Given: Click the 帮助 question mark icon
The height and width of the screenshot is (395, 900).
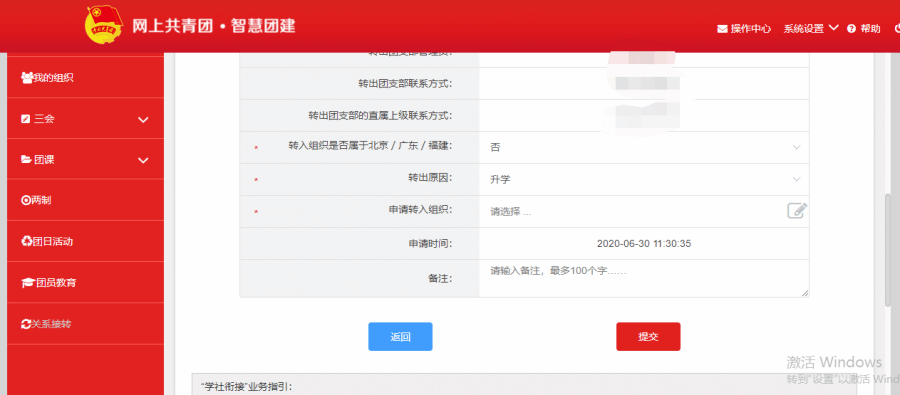Looking at the screenshot, I should click(851, 29).
